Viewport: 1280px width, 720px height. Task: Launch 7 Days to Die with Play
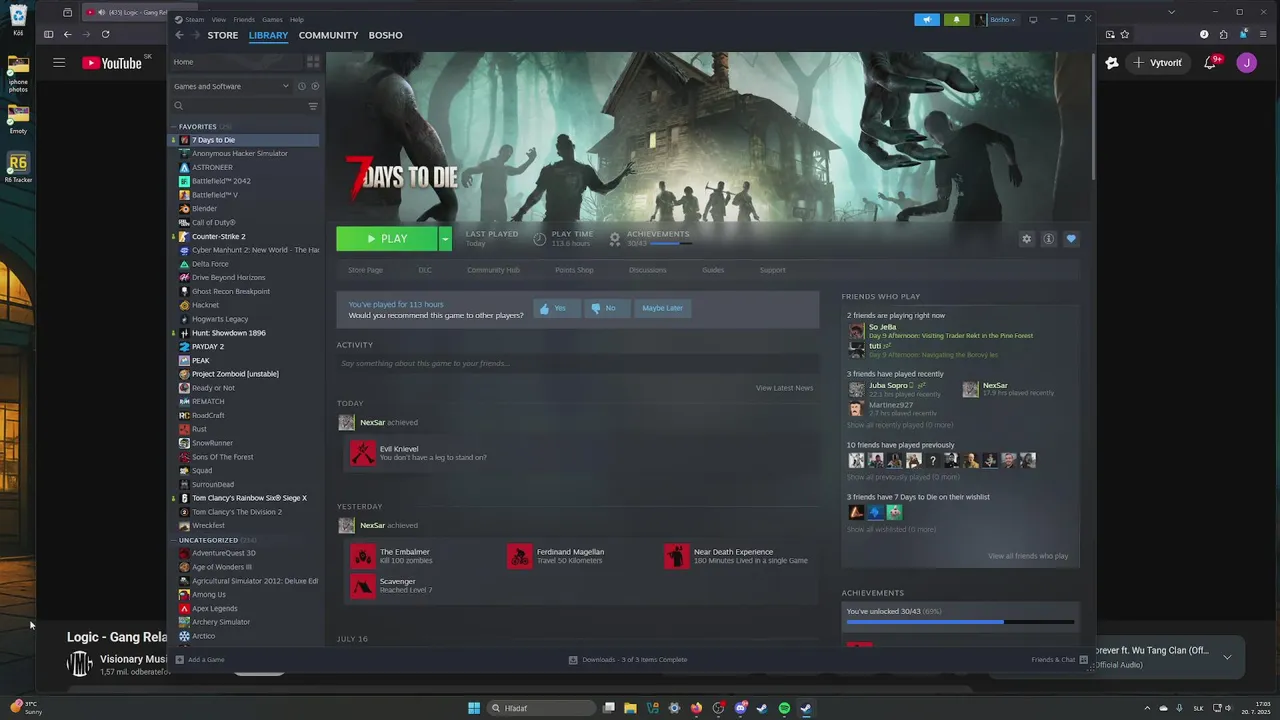click(387, 239)
